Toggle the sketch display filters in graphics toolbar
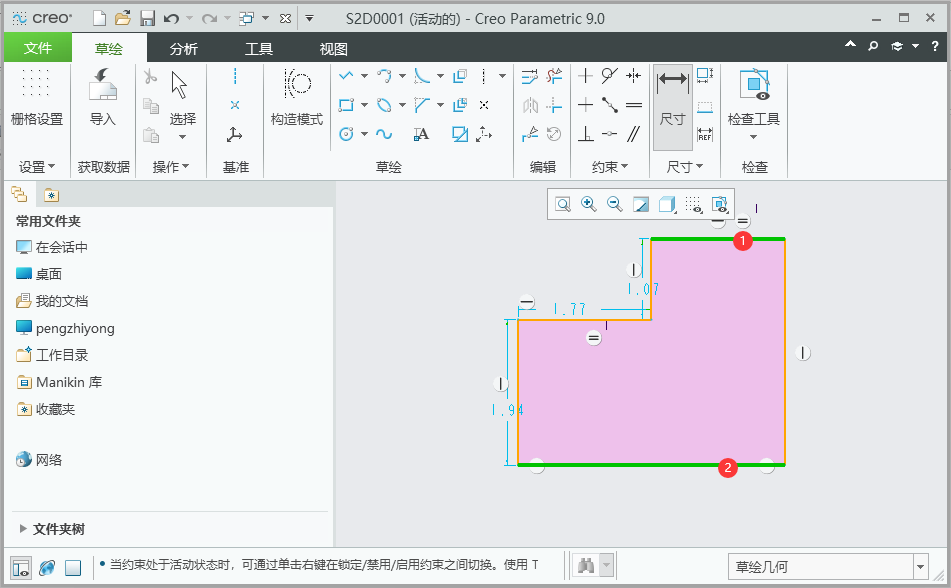Image resolution: width=951 pixels, height=588 pixels. (694, 204)
